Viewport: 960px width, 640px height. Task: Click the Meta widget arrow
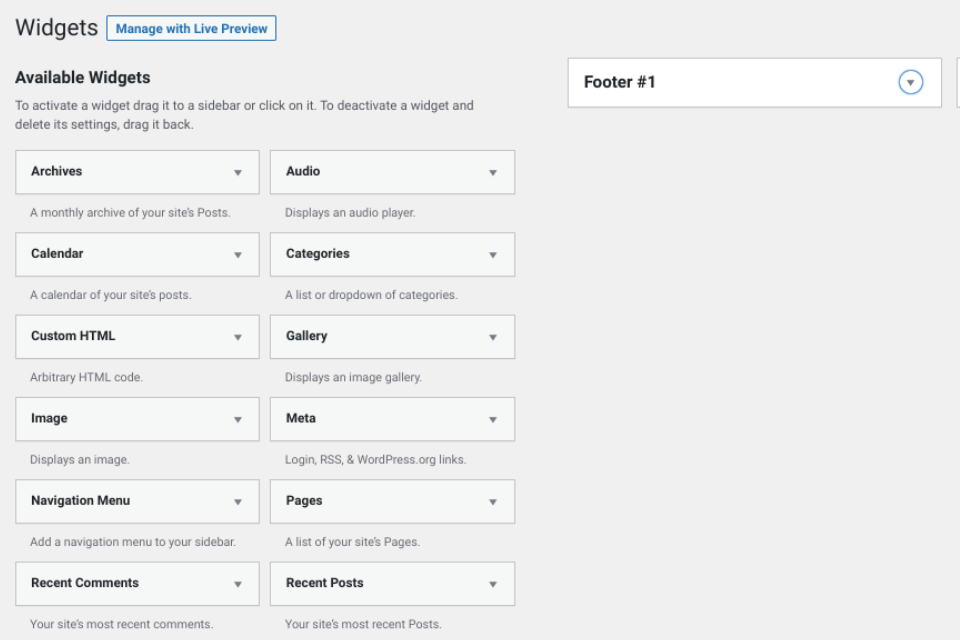pos(493,420)
